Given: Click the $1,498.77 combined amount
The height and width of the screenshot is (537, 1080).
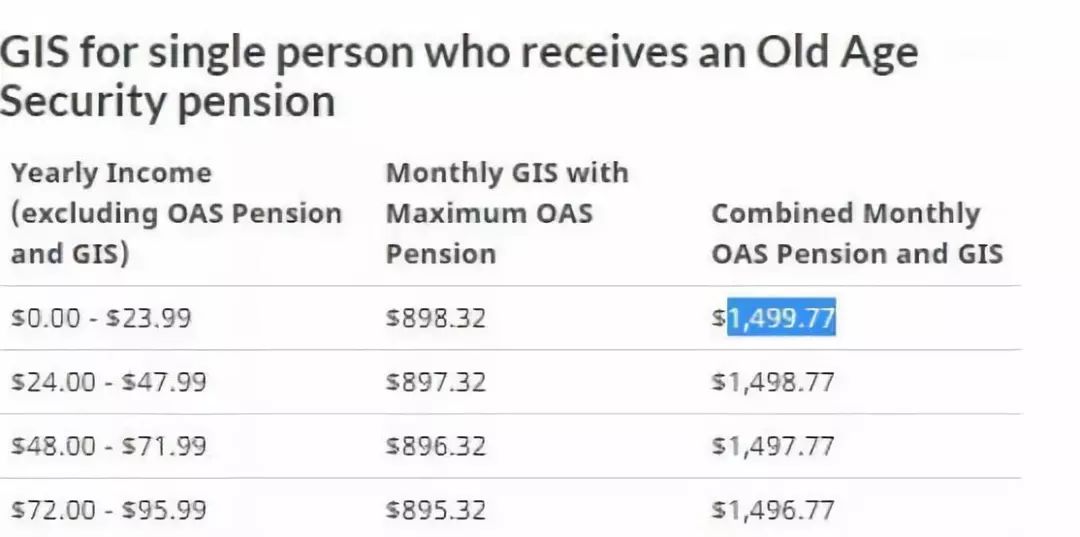Looking at the screenshot, I should [x=773, y=381].
